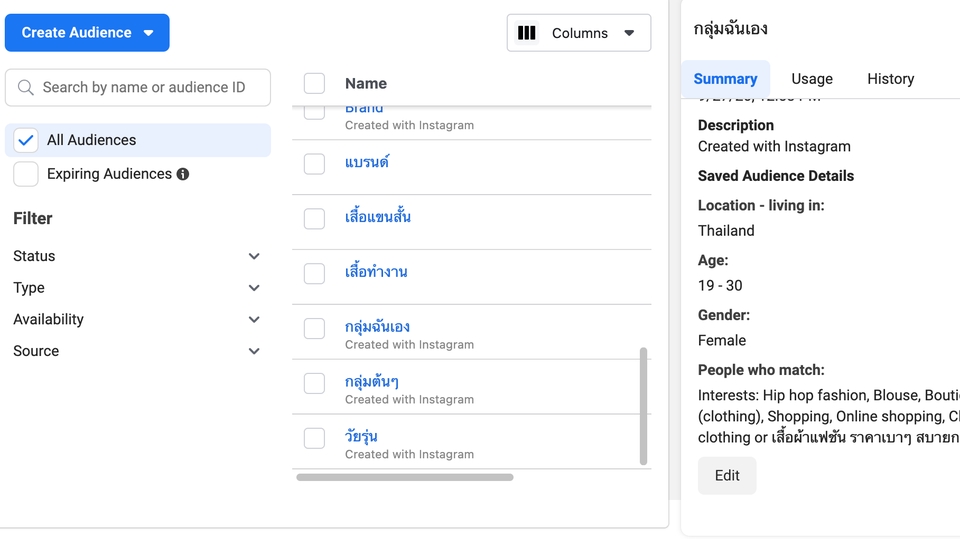Switch to the Summary tab

pos(726,79)
